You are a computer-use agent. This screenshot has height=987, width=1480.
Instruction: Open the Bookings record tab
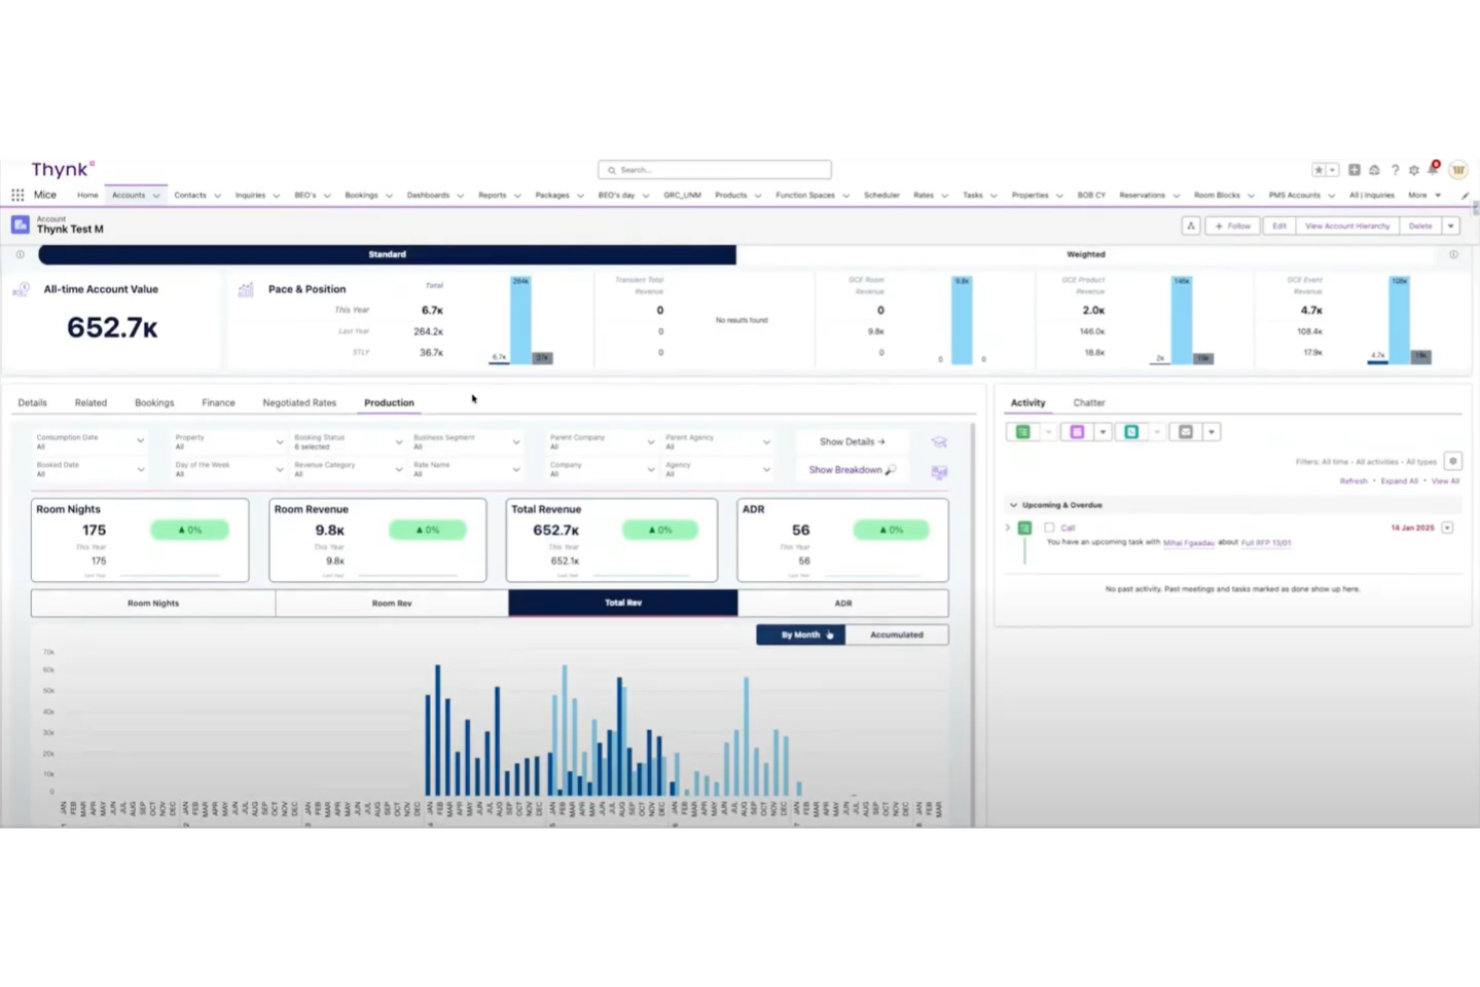(154, 403)
